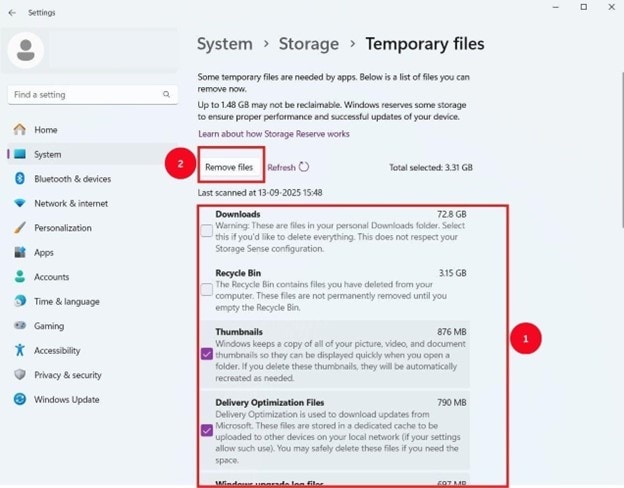Click the 876 MB size value
This screenshot has width=624, height=488.
pyautogui.click(x=452, y=332)
